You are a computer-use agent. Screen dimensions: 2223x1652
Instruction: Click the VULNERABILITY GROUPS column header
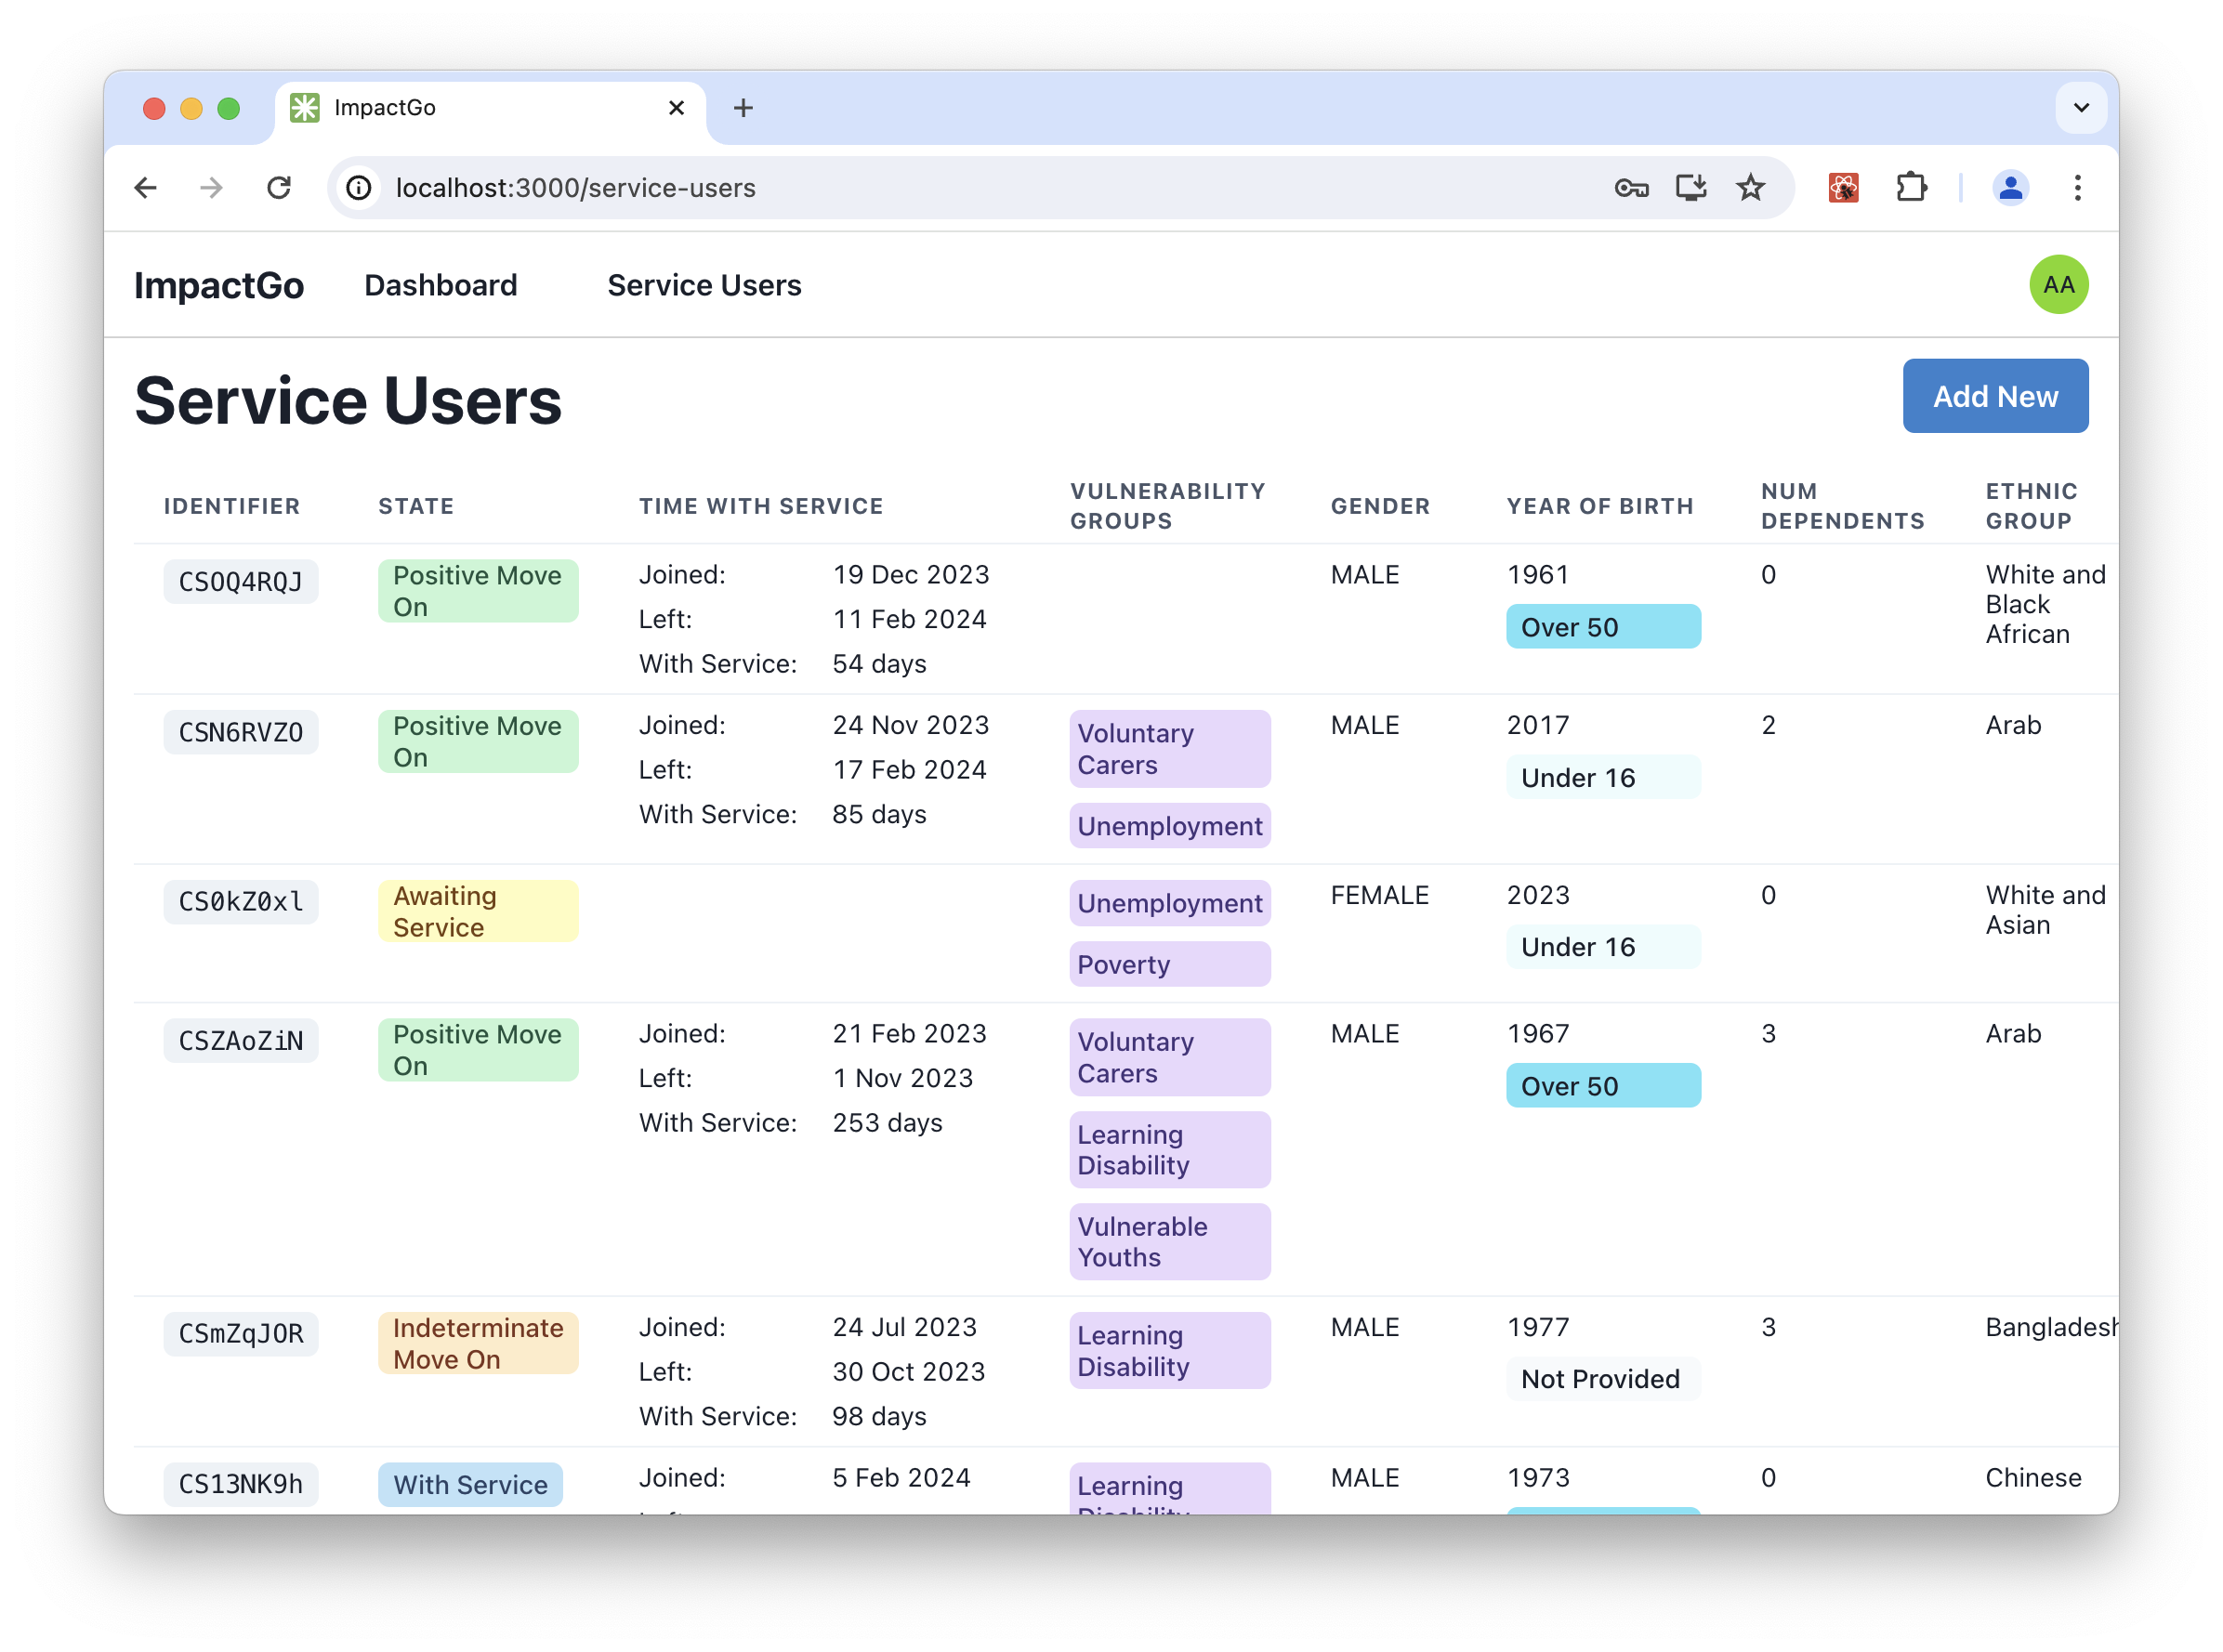pos(1168,507)
